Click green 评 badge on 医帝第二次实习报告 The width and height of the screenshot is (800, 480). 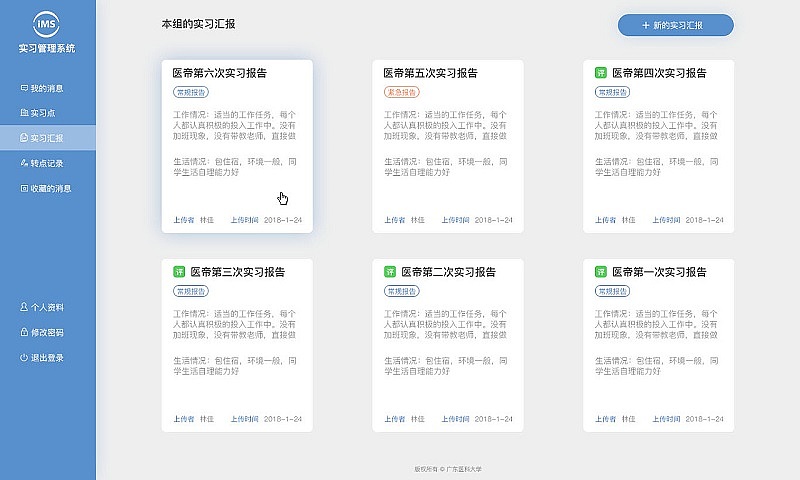point(390,272)
